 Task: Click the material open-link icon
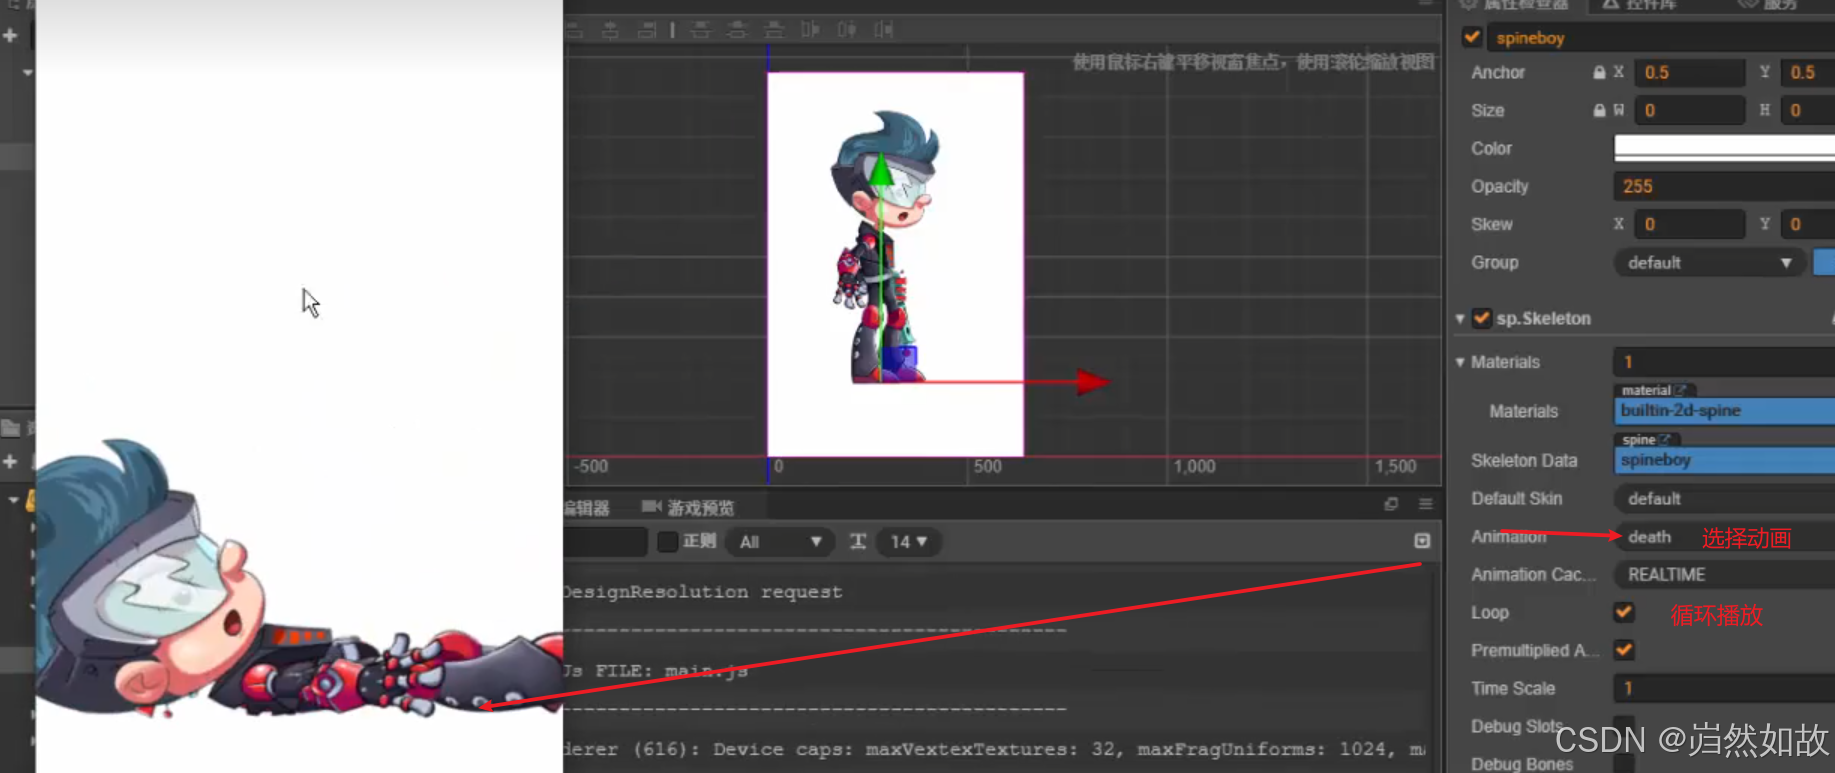coord(1680,390)
